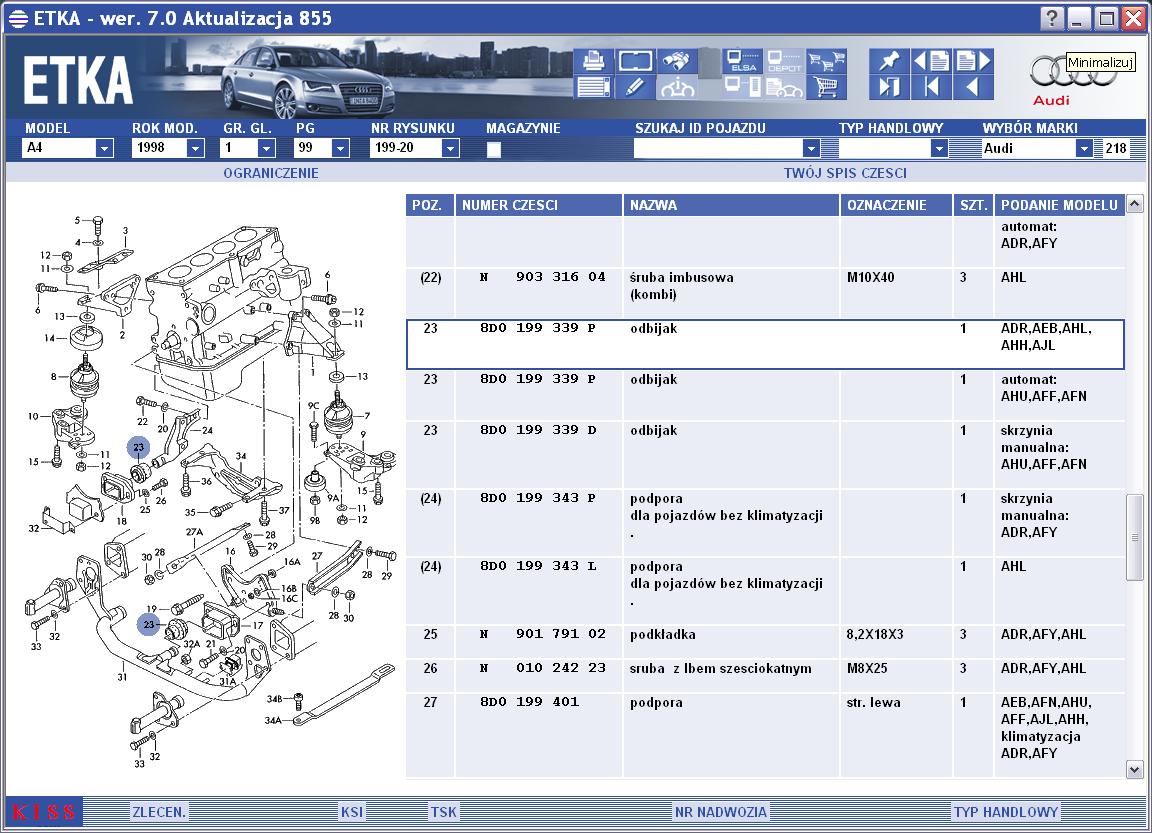Click the parts list vertical scrollbar thumb
The width and height of the screenshot is (1152, 833).
pyautogui.click(x=1134, y=537)
